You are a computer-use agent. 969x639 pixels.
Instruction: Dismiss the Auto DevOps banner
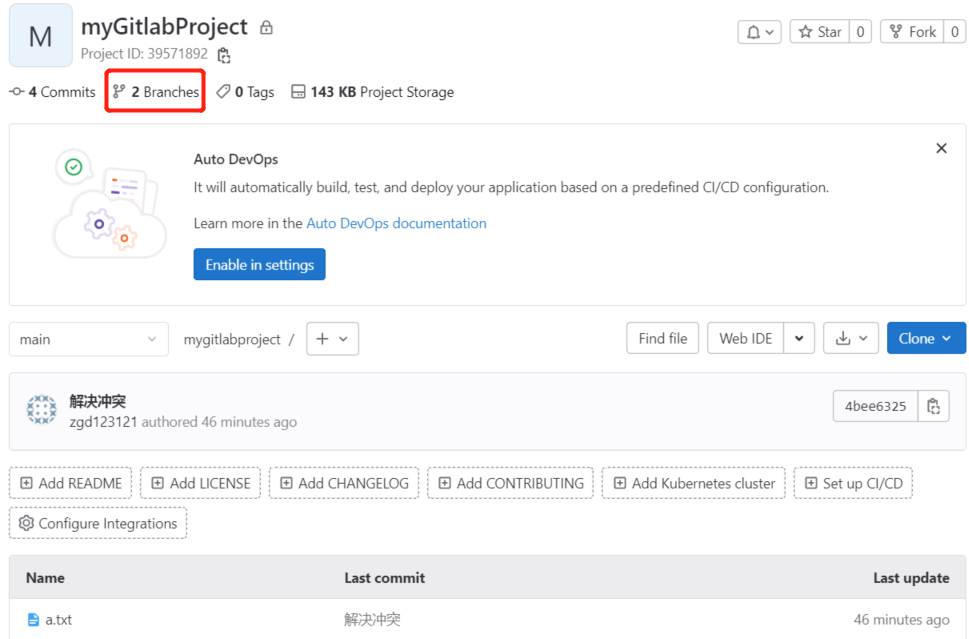(x=941, y=148)
